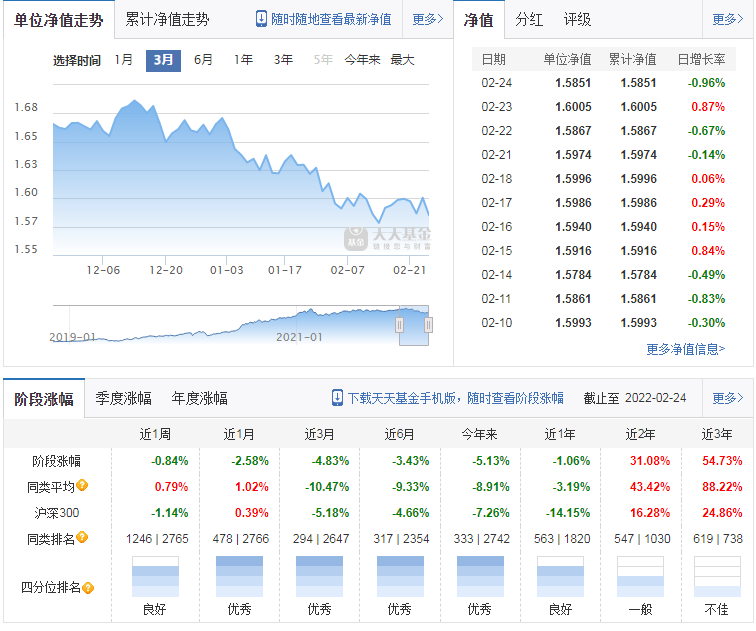
Task: Click the mobile phone icon beside 随时随地查看最新净值
Action: 261,19
